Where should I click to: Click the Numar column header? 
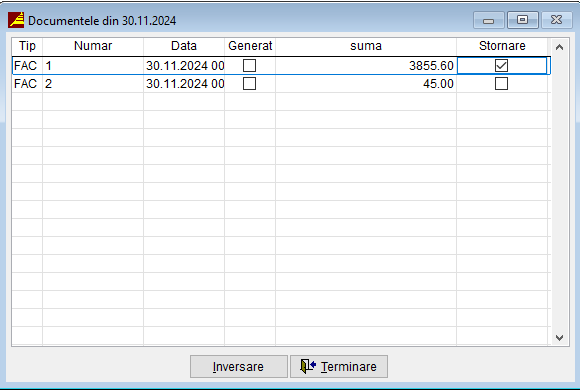[93, 46]
